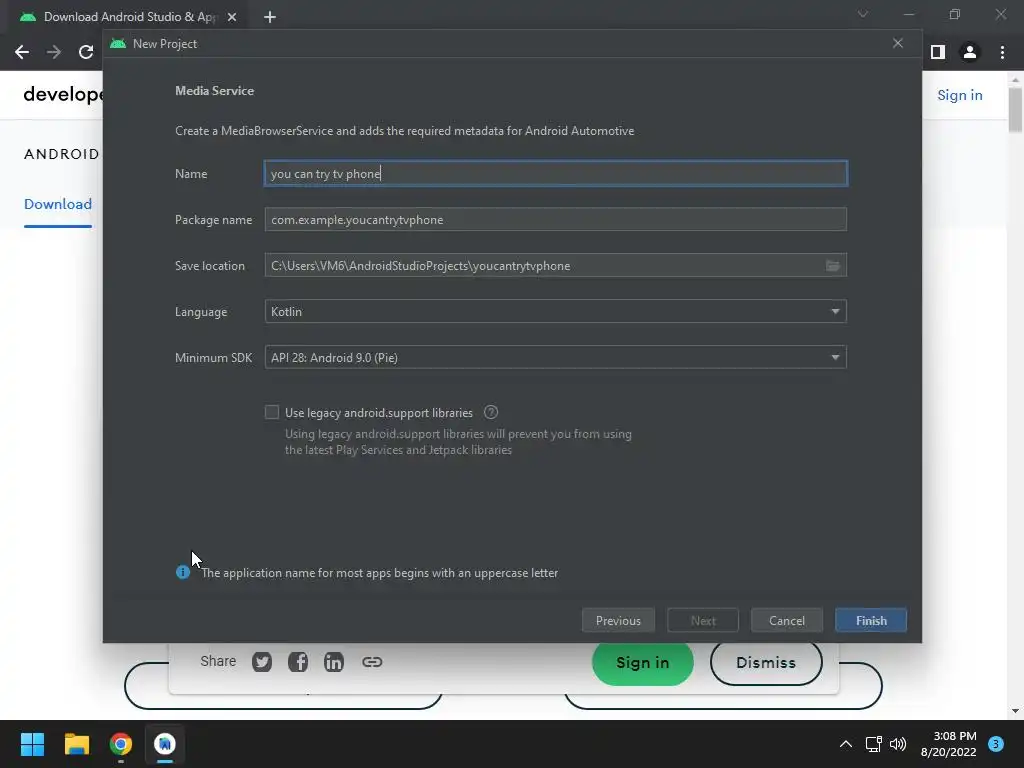Open Chrome profile icon

970,52
